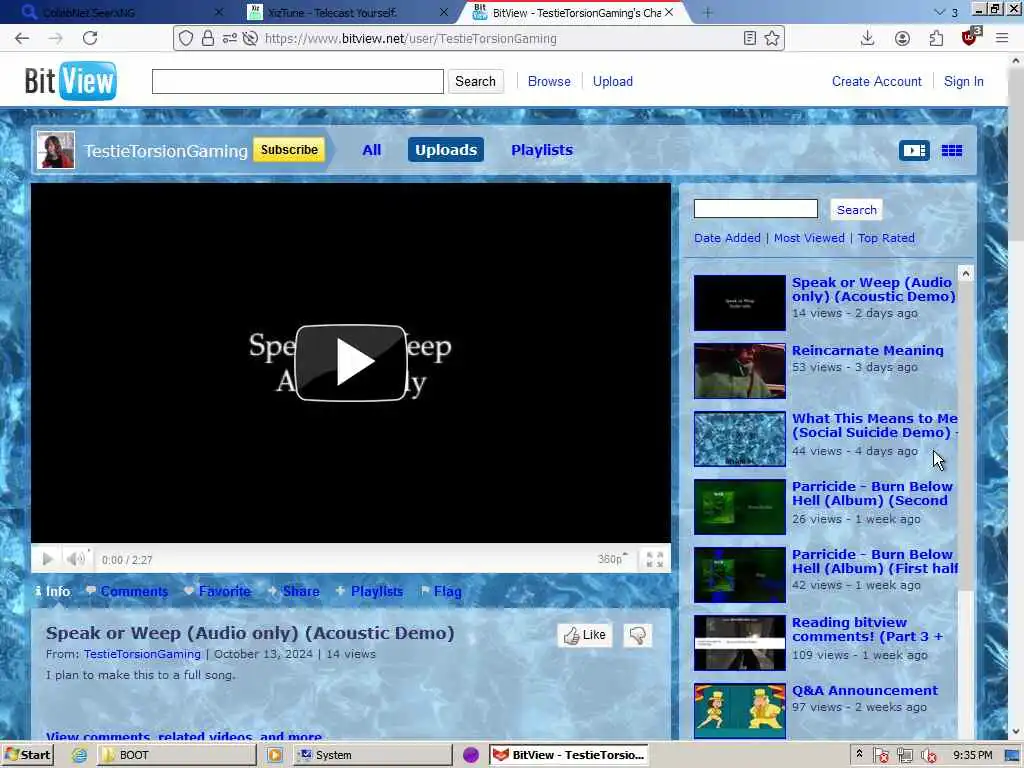Click the top Search button
Viewport: 1024px width, 768px height.
click(475, 82)
